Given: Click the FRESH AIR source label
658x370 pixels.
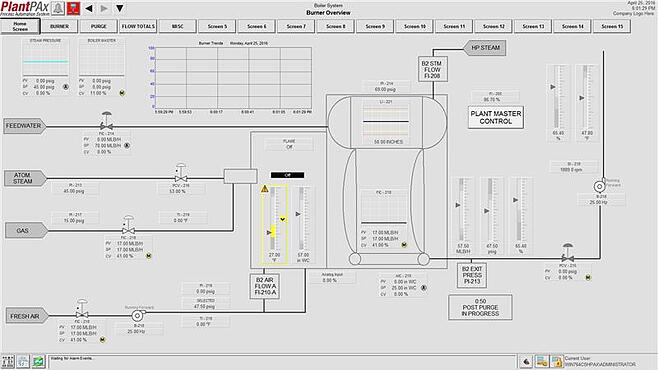Looking at the screenshot, I should click(x=27, y=316).
